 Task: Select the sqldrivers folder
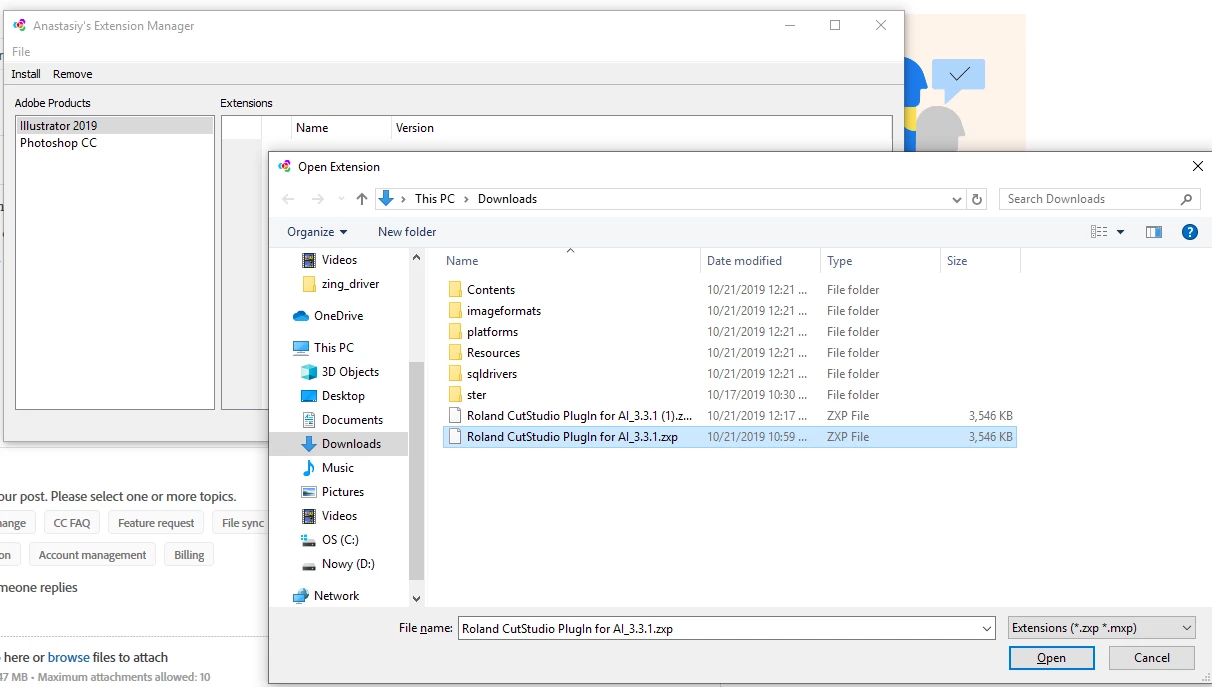(492, 374)
